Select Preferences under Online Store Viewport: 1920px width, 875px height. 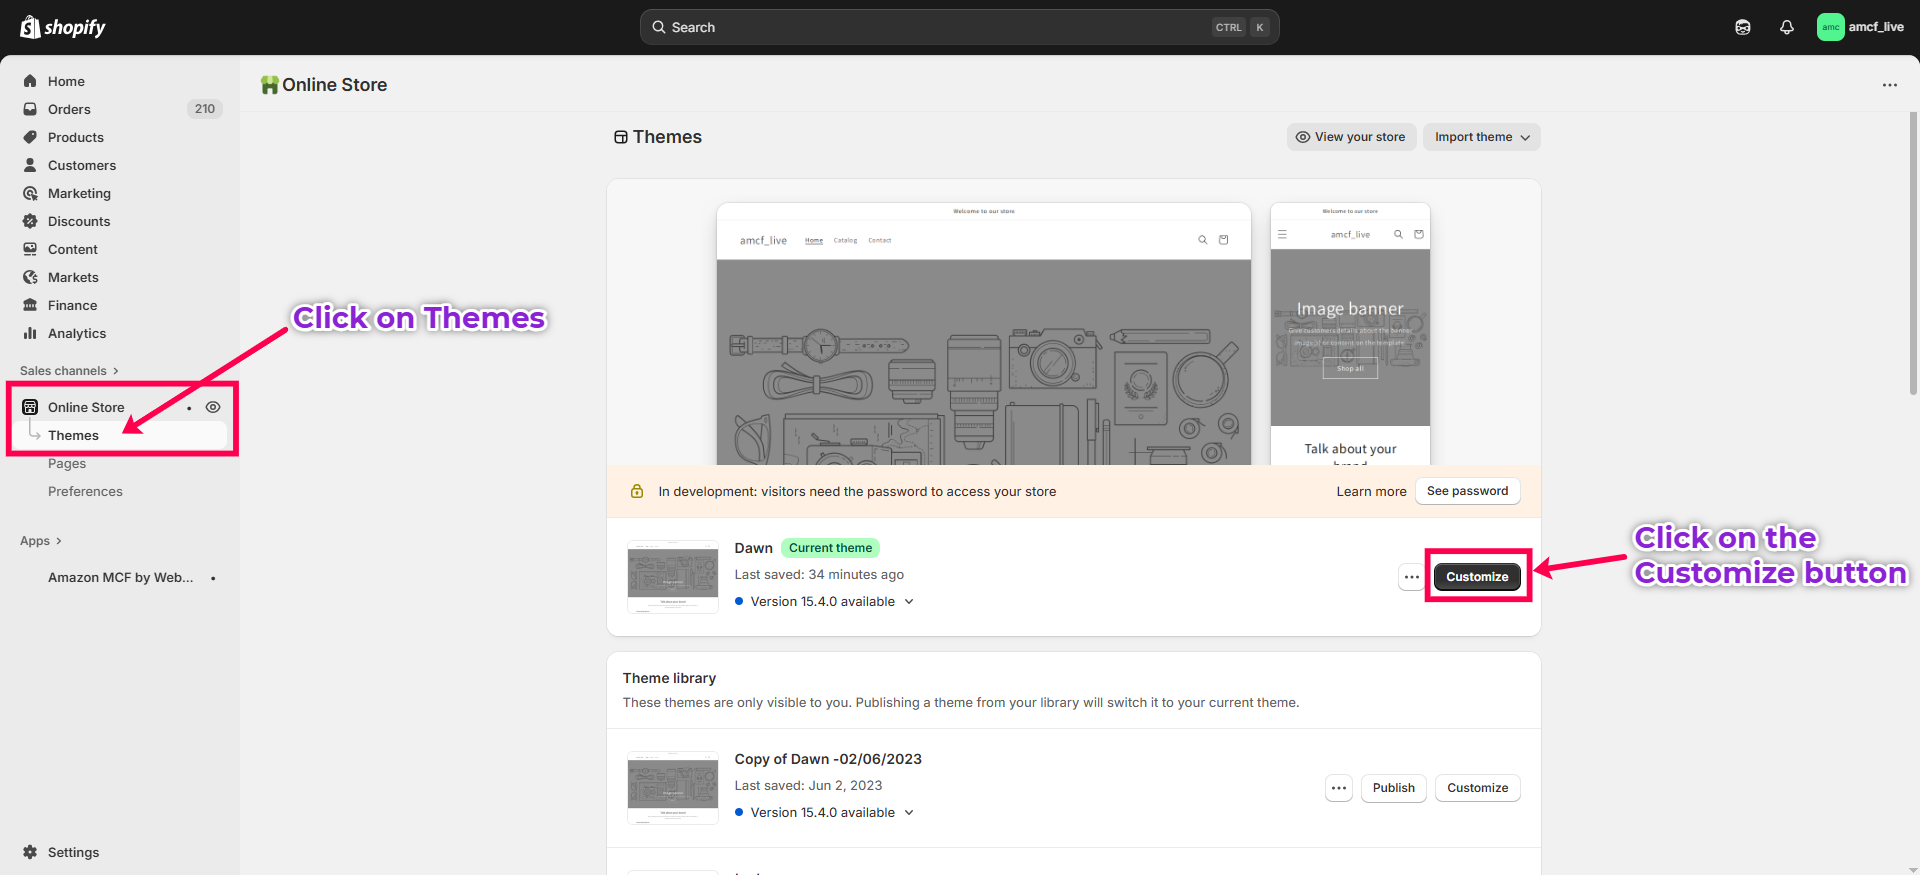click(x=85, y=491)
